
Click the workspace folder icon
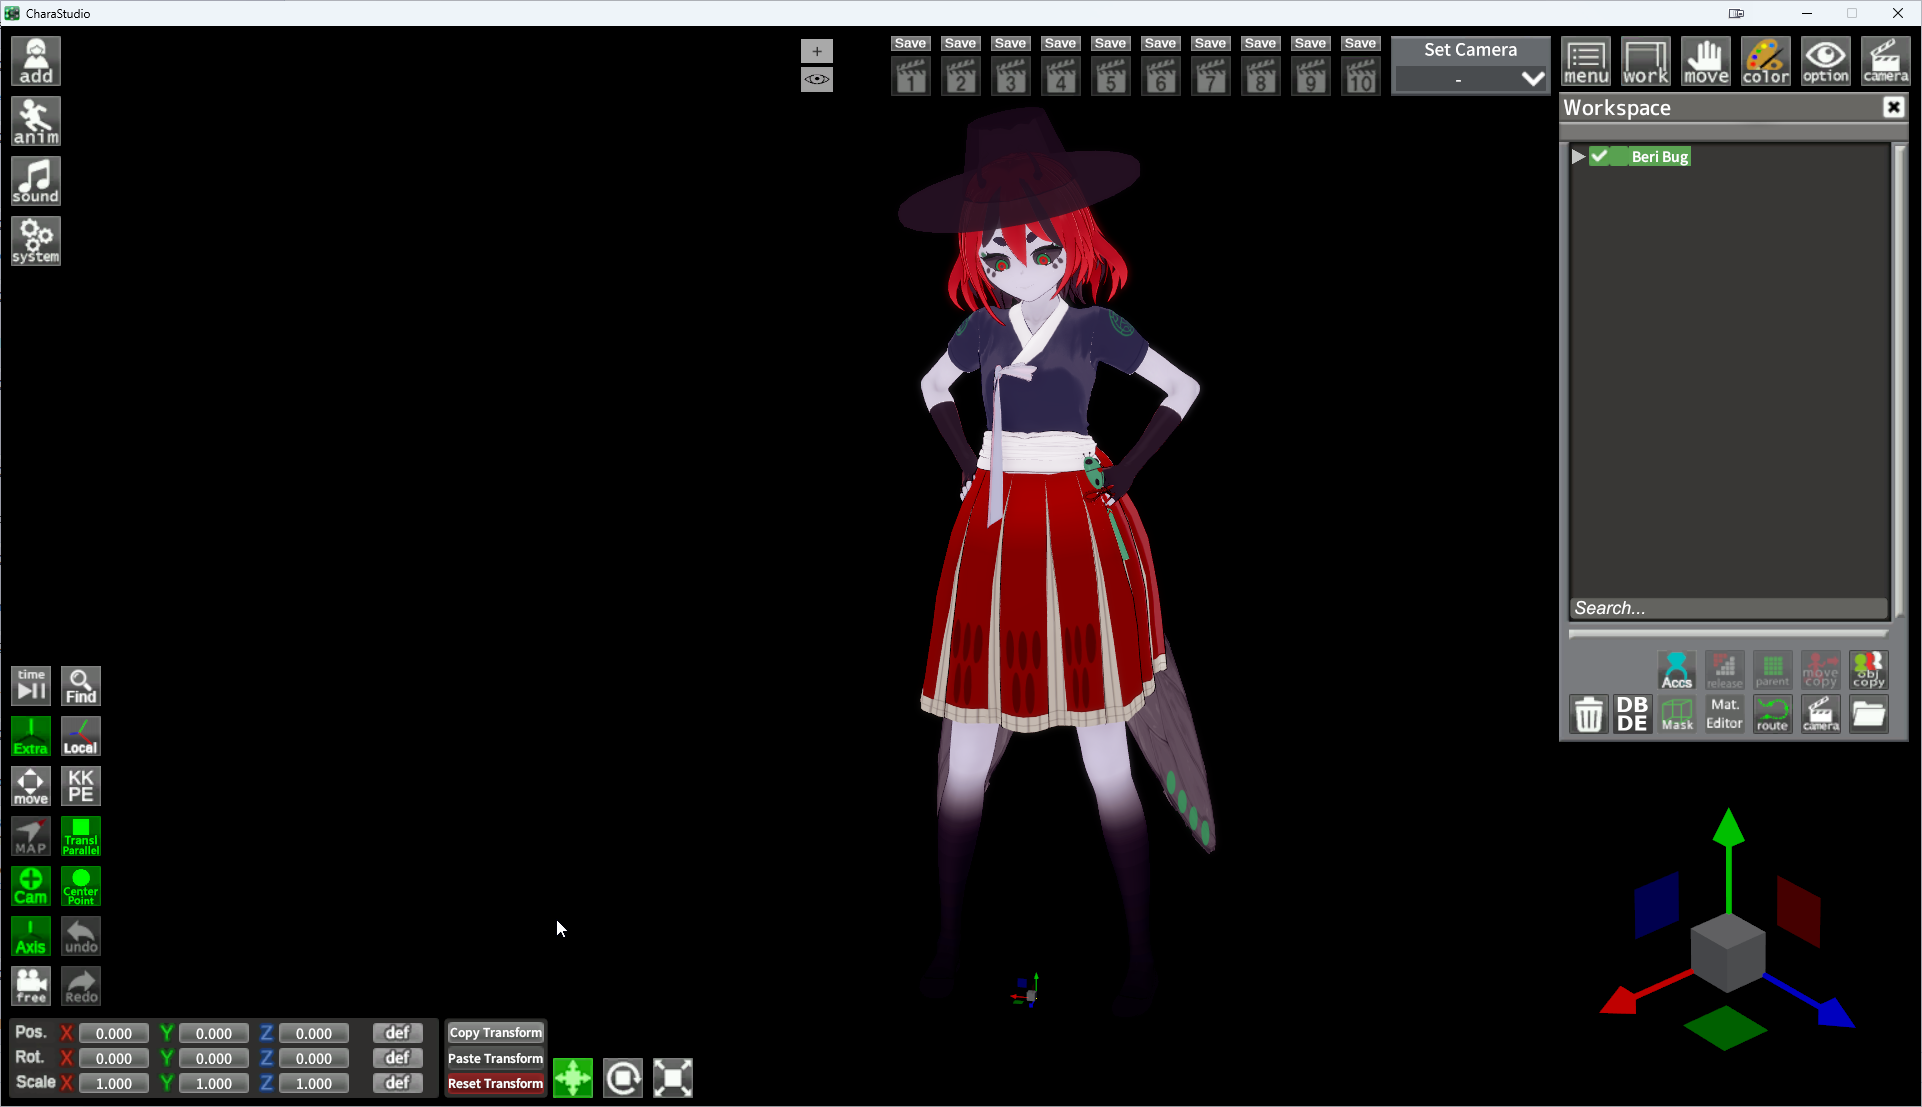(1869, 715)
